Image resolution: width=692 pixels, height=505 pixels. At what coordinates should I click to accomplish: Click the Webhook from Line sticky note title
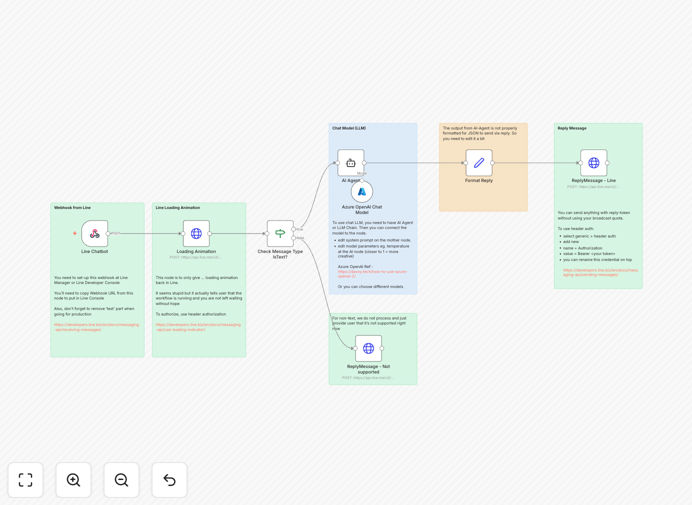click(x=72, y=207)
